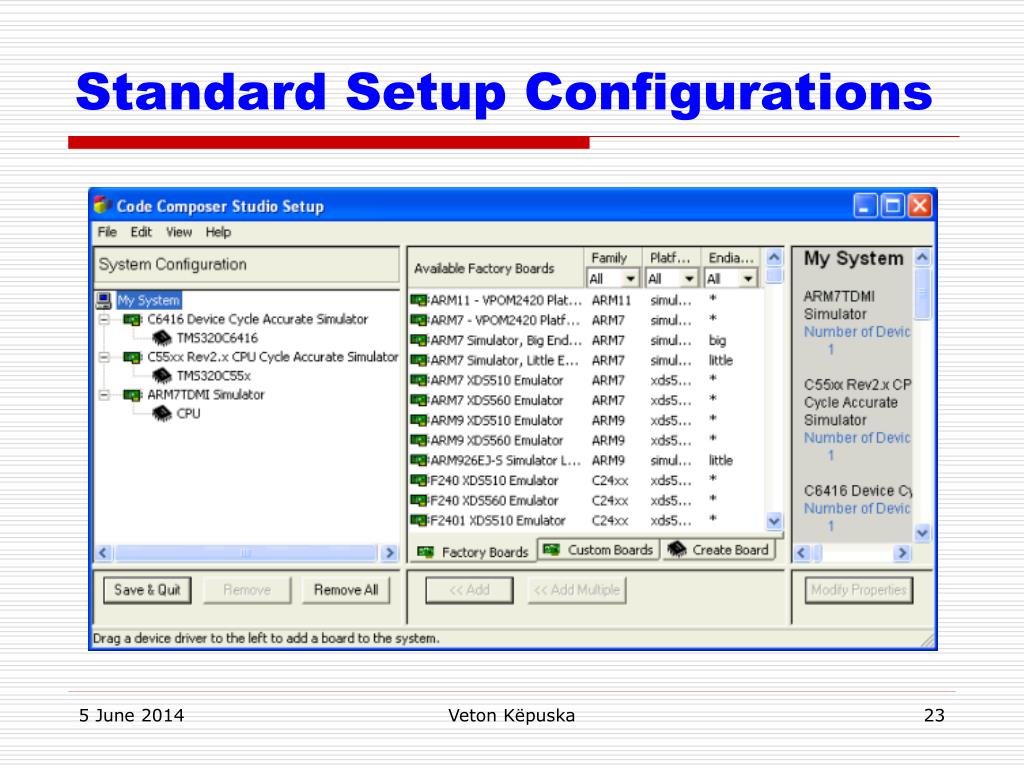1024x768 pixels.
Task: Click the My System panel scroll up arrow
Action: tap(922, 257)
